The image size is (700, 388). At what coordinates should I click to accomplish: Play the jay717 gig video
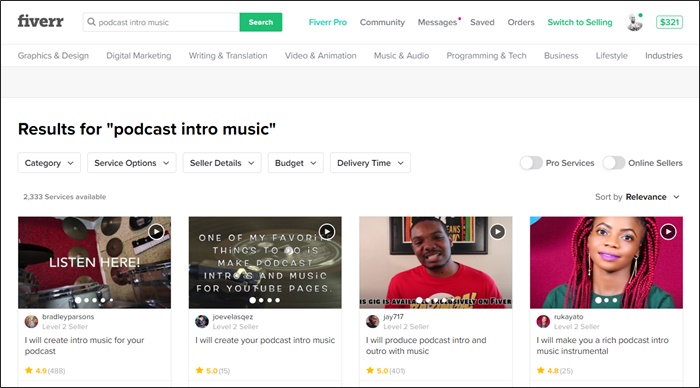tap(497, 232)
